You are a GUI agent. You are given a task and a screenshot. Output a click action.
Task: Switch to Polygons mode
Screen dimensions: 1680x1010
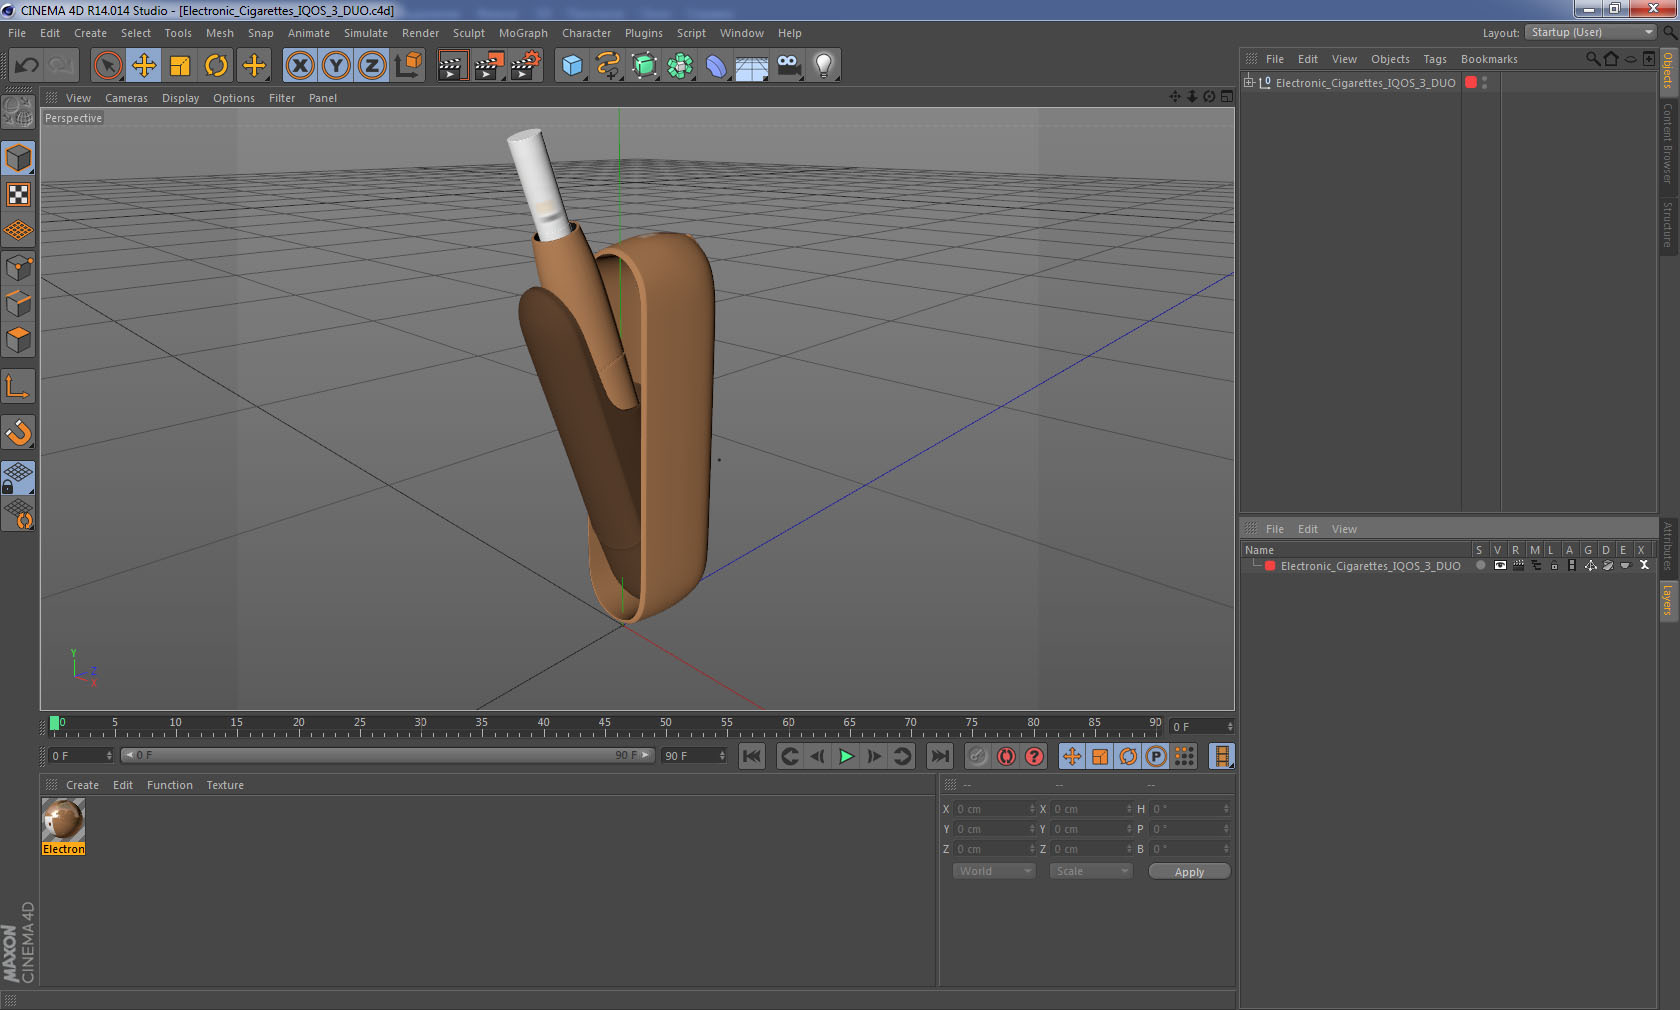18,340
